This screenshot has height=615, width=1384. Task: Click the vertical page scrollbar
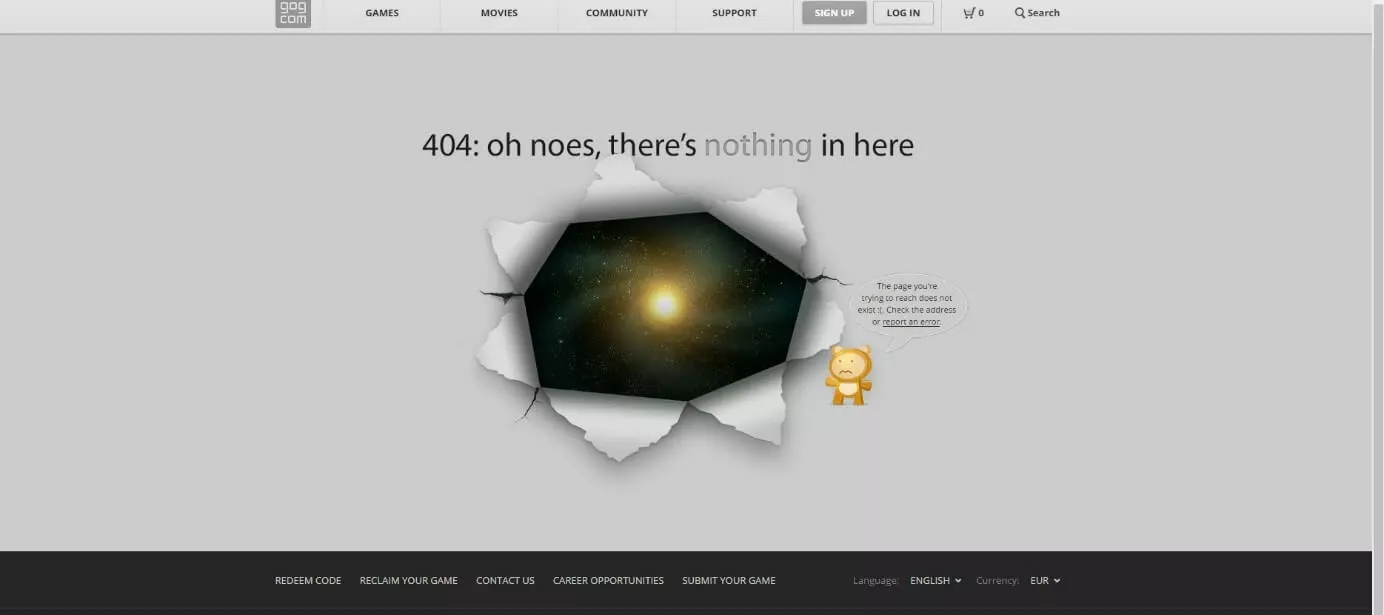click(1378, 300)
